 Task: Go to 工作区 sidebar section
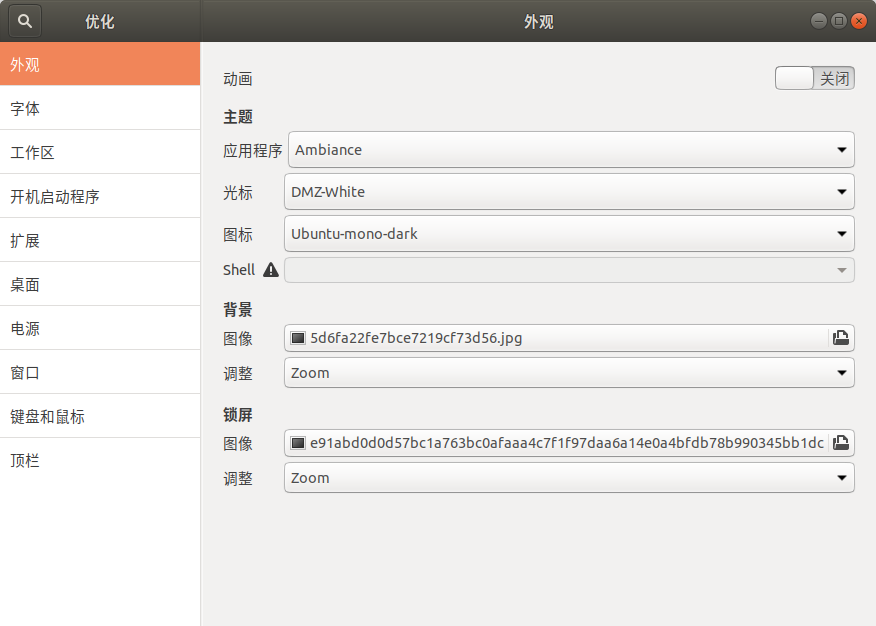pos(100,152)
